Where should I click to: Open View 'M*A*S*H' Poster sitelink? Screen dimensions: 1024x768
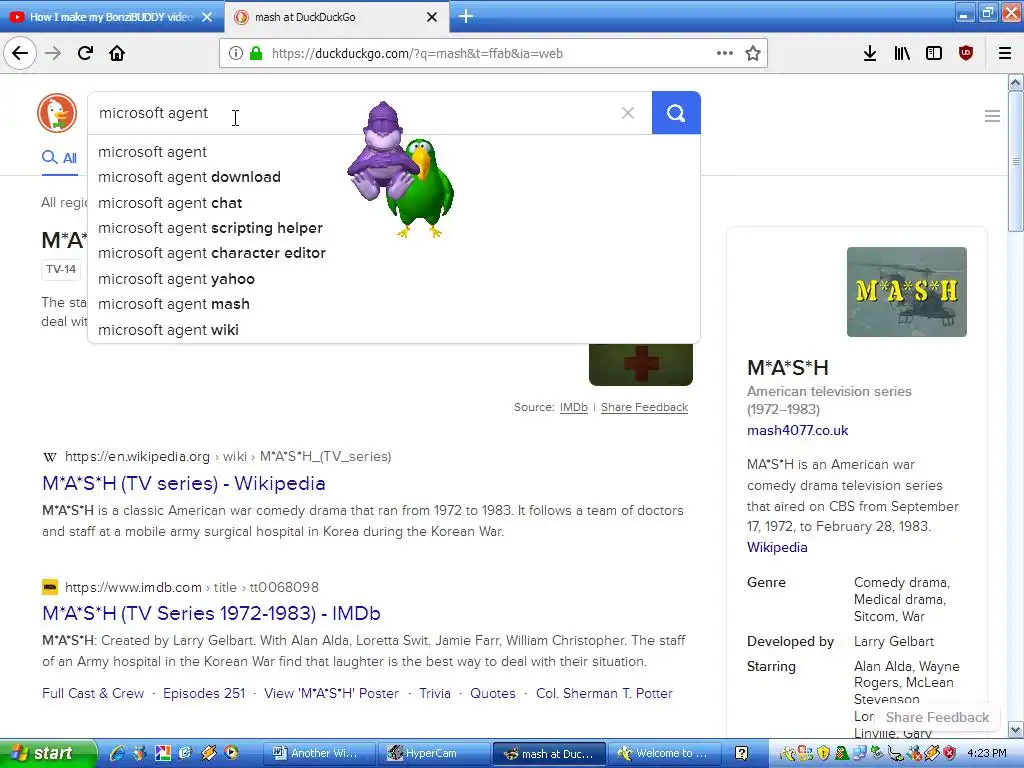pos(331,694)
